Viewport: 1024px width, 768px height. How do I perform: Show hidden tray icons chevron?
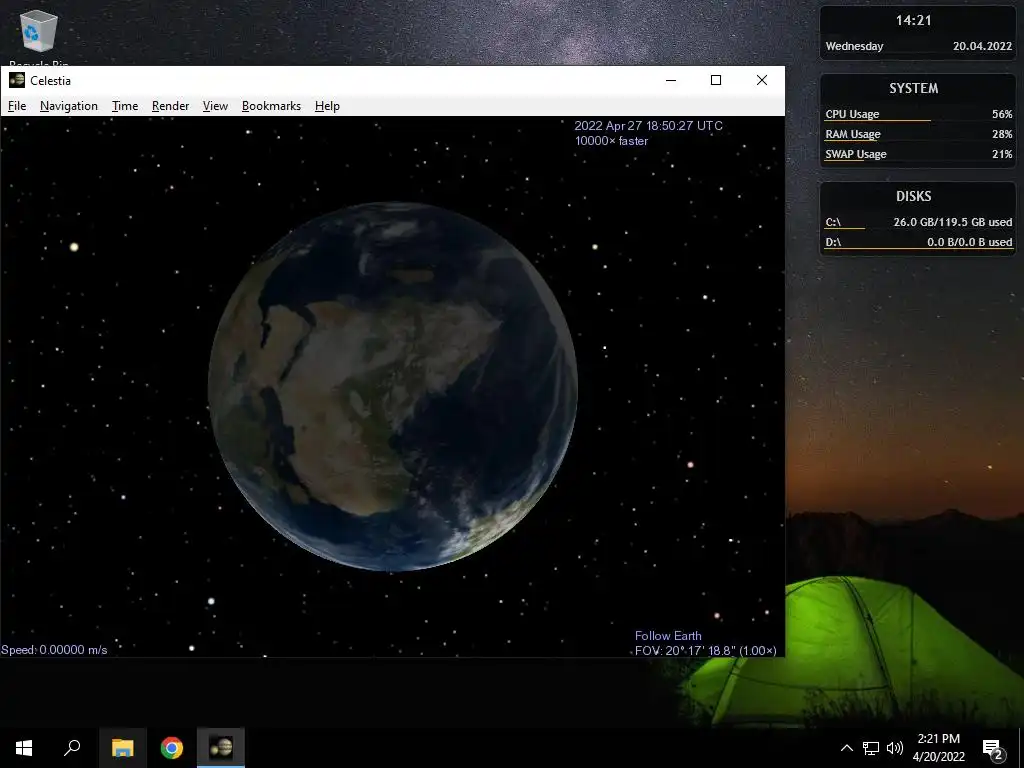846,748
